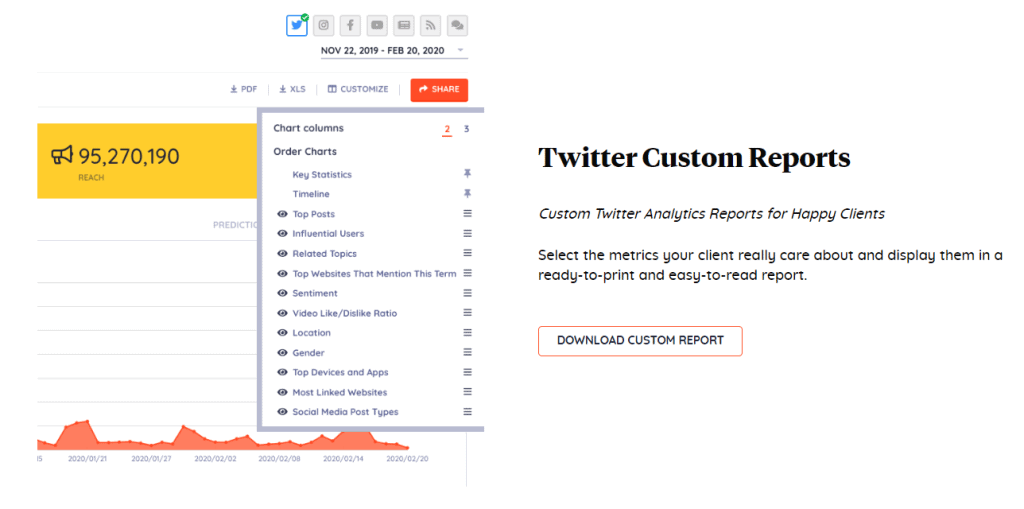Click reorder handle for Video Like/Dislike Ratio
Image resolution: width=1024 pixels, height=509 pixels.
(x=468, y=313)
